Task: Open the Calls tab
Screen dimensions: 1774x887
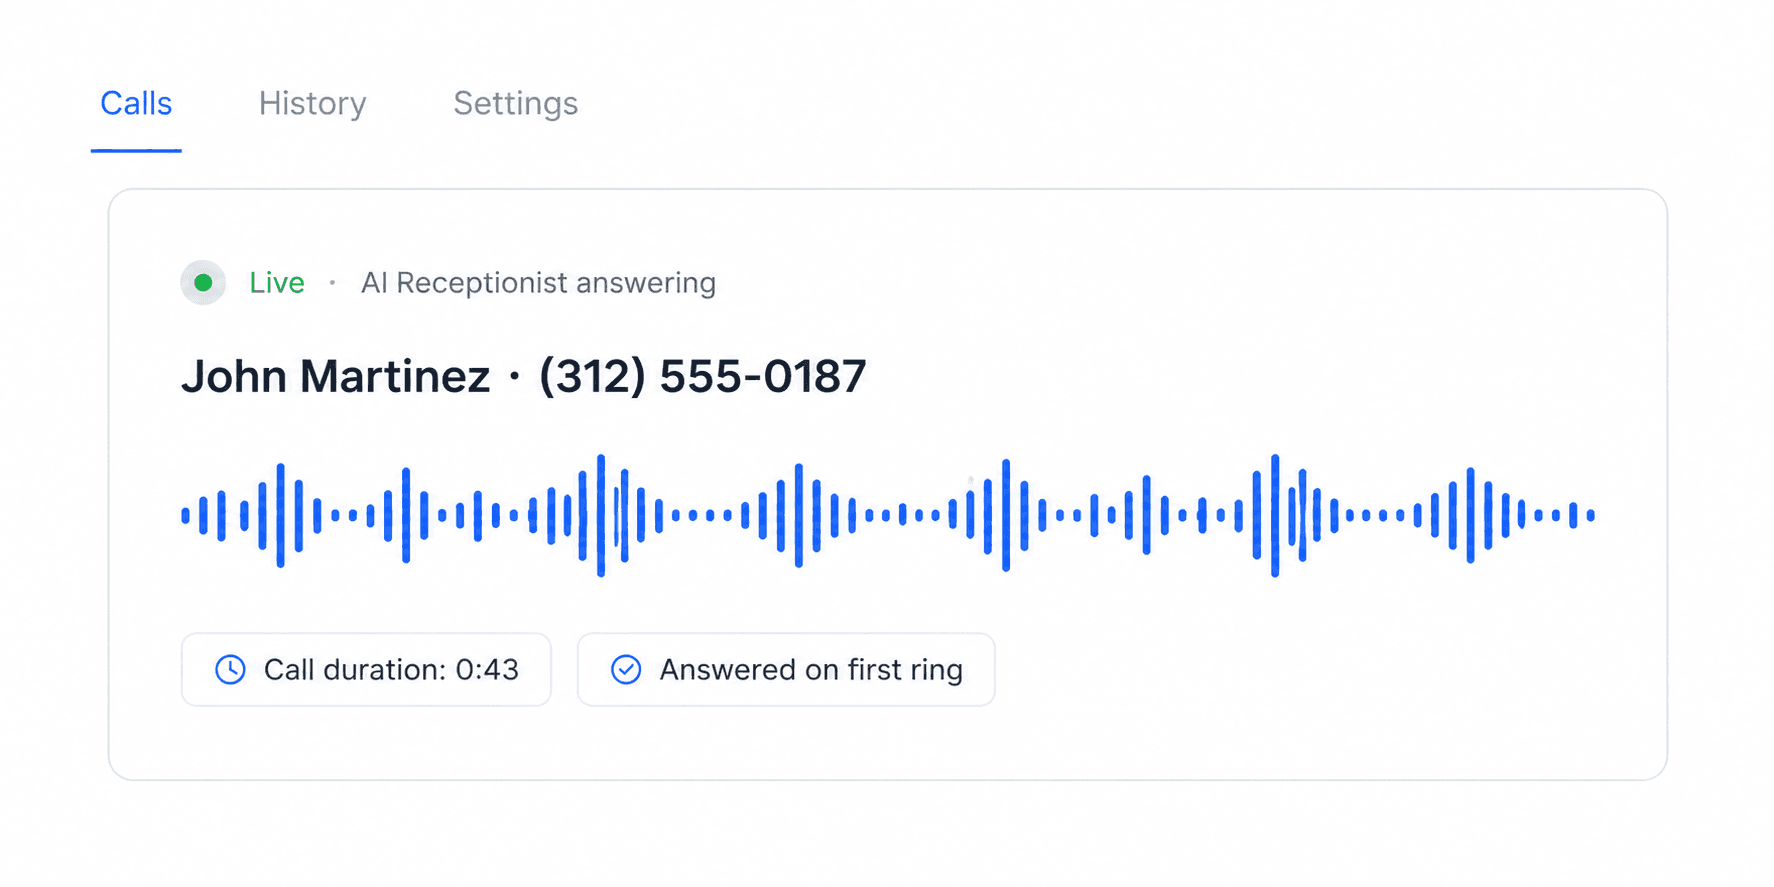Action: 136,104
